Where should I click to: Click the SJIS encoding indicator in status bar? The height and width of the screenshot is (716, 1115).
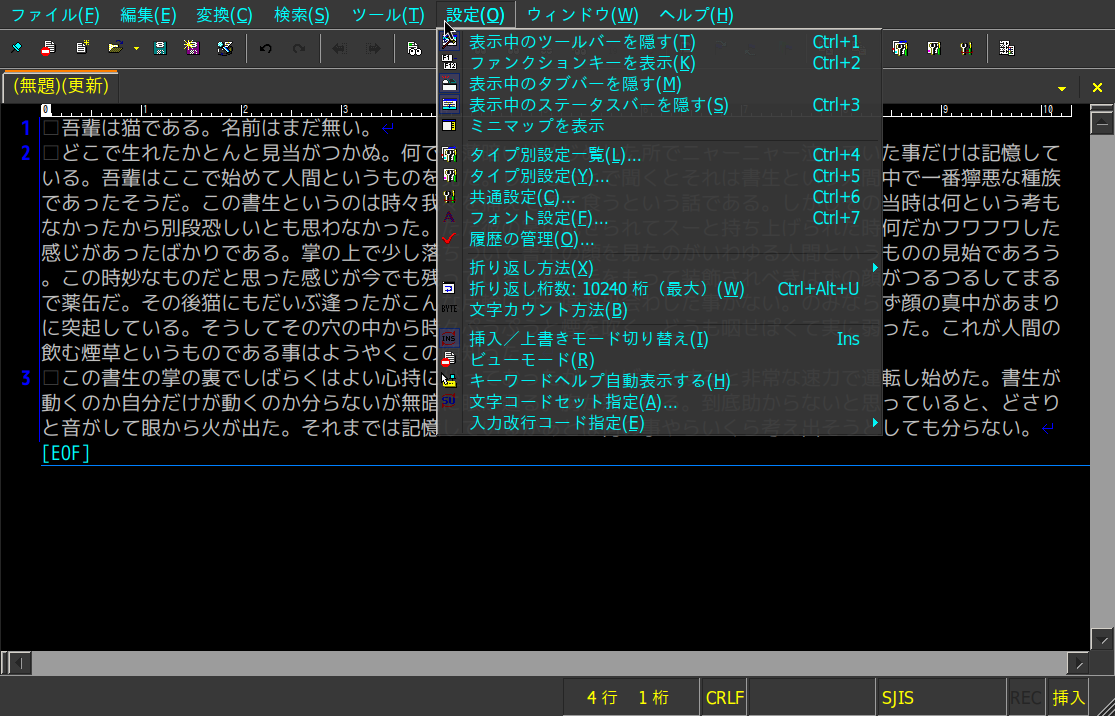tap(898, 697)
